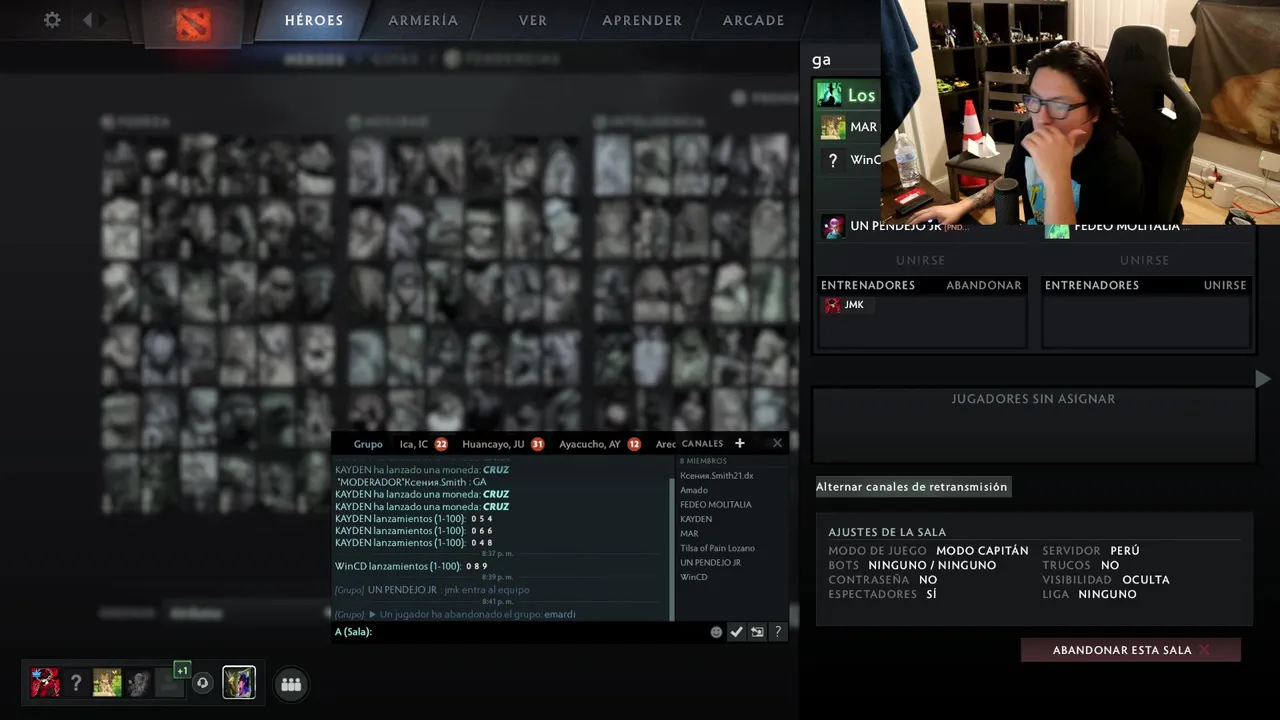Click MAR player avatar in team
Image resolution: width=1280 pixels, height=720 pixels.
(833, 127)
